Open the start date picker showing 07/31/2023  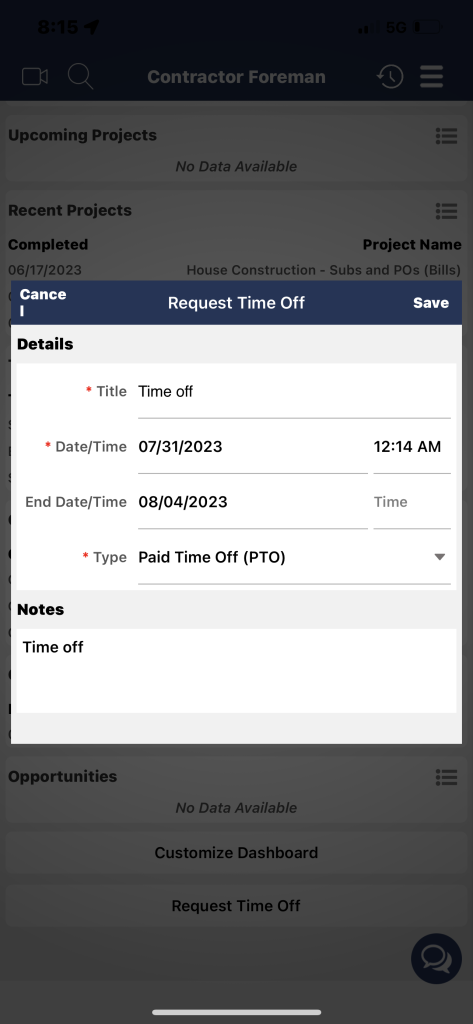tap(253, 448)
